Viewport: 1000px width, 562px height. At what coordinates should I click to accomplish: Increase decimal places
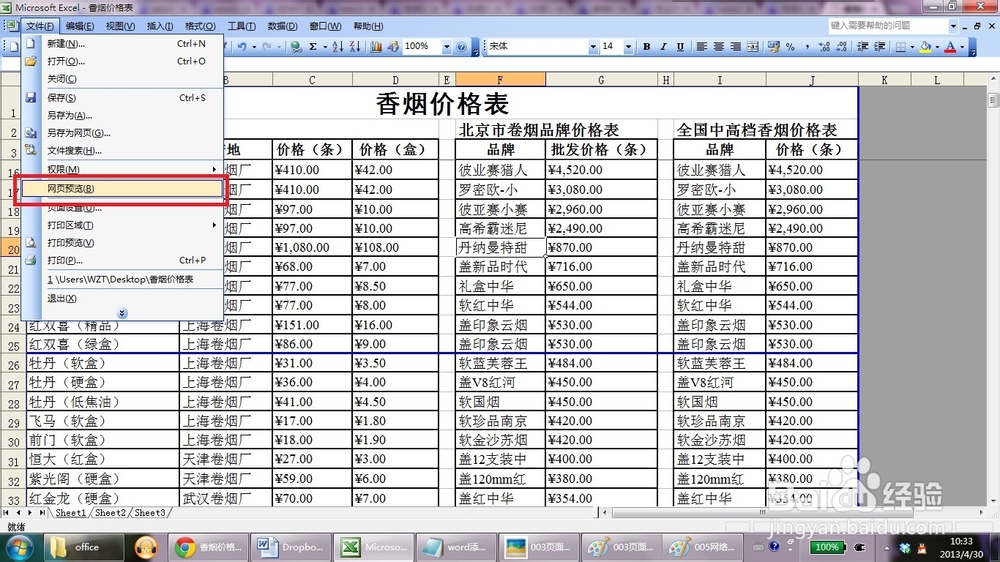point(825,47)
